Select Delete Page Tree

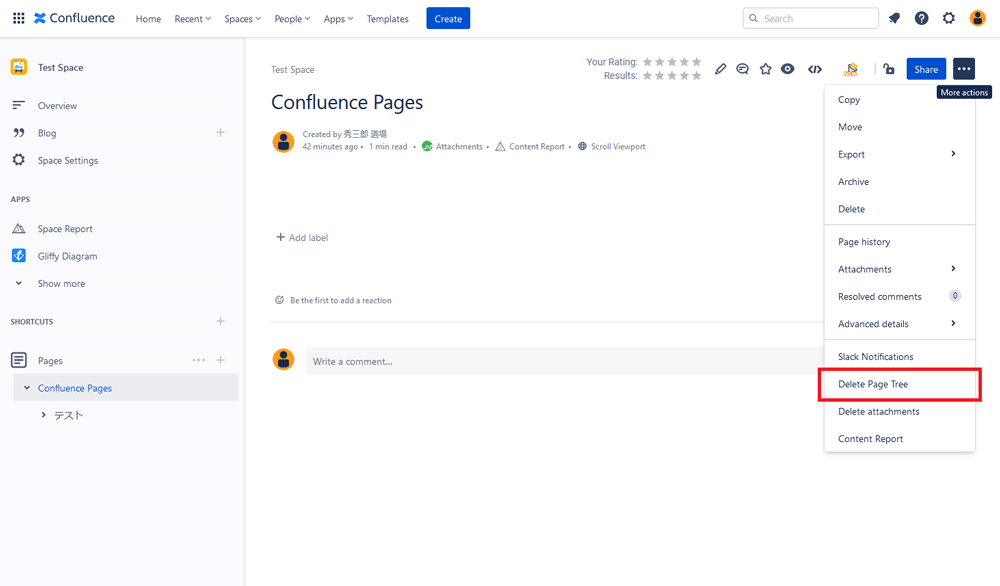click(x=899, y=384)
